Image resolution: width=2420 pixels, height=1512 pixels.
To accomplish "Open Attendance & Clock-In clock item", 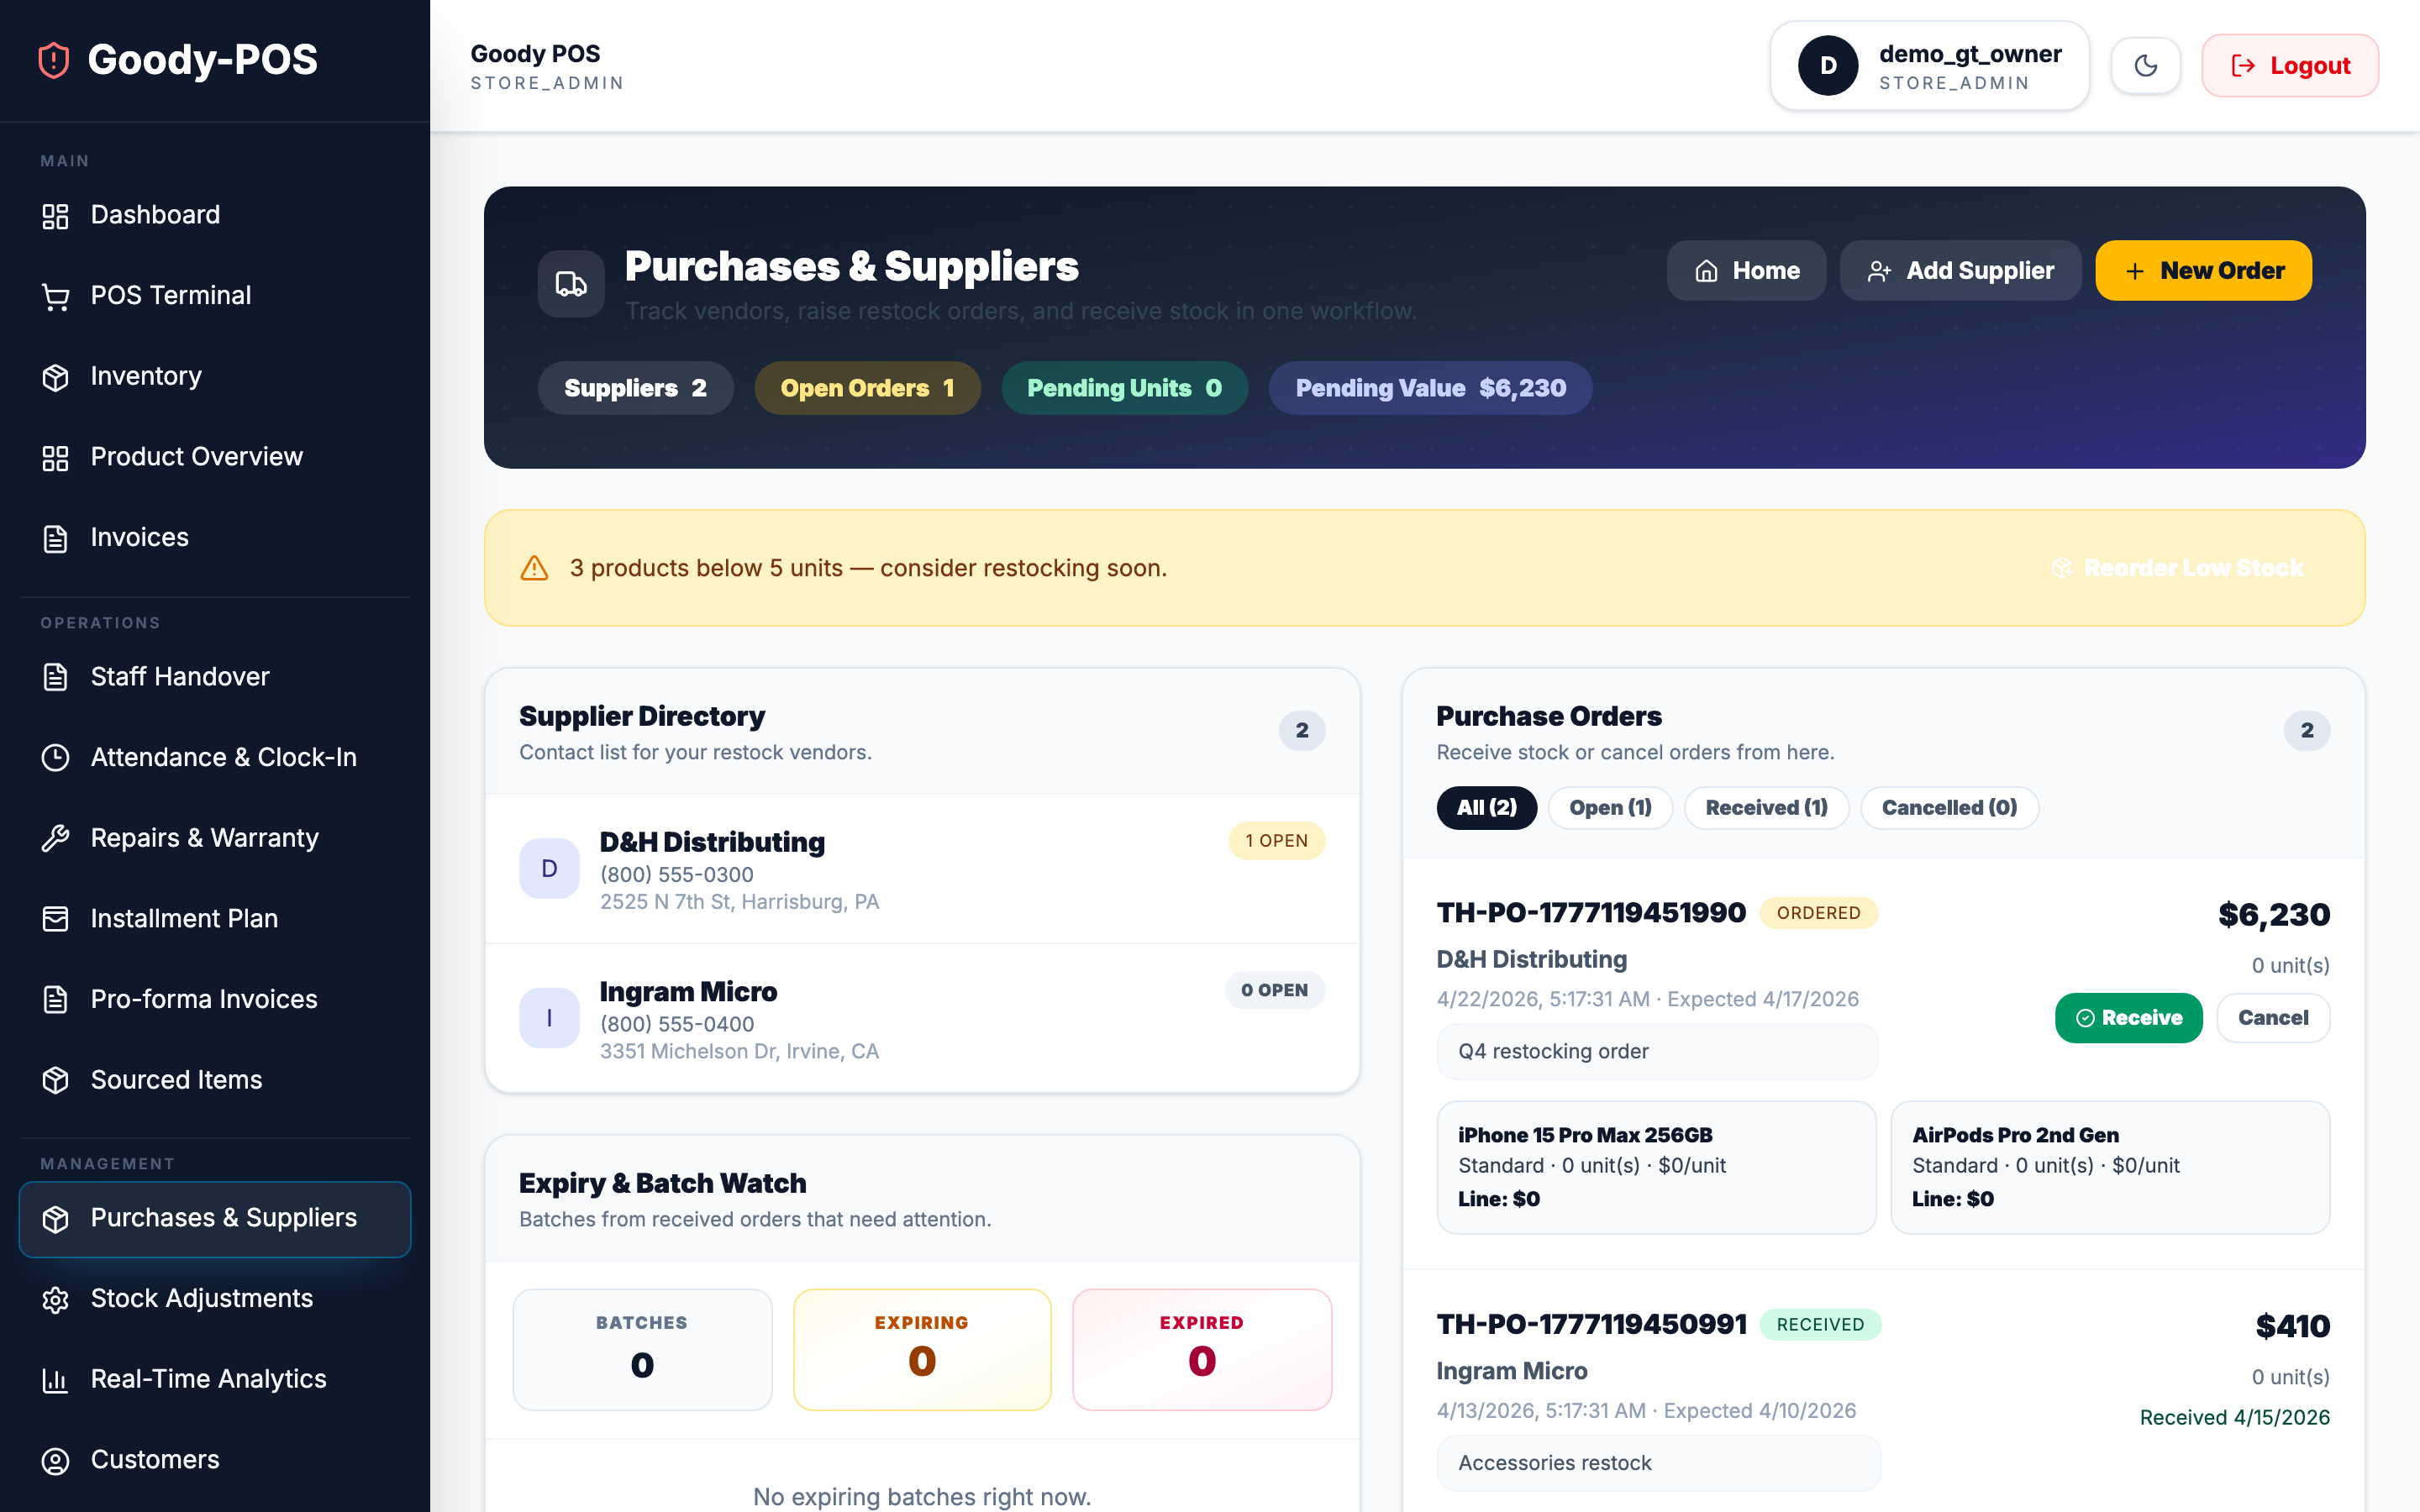I will point(223,757).
